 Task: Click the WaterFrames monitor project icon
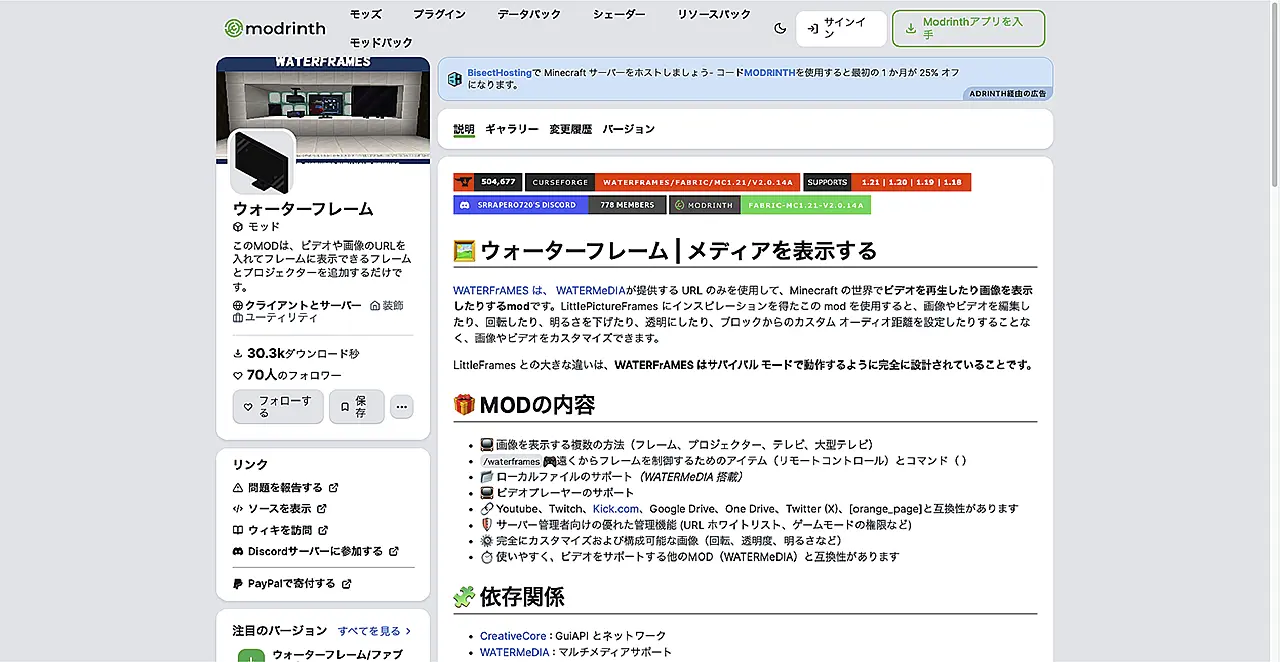pyautogui.click(x=263, y=162)
